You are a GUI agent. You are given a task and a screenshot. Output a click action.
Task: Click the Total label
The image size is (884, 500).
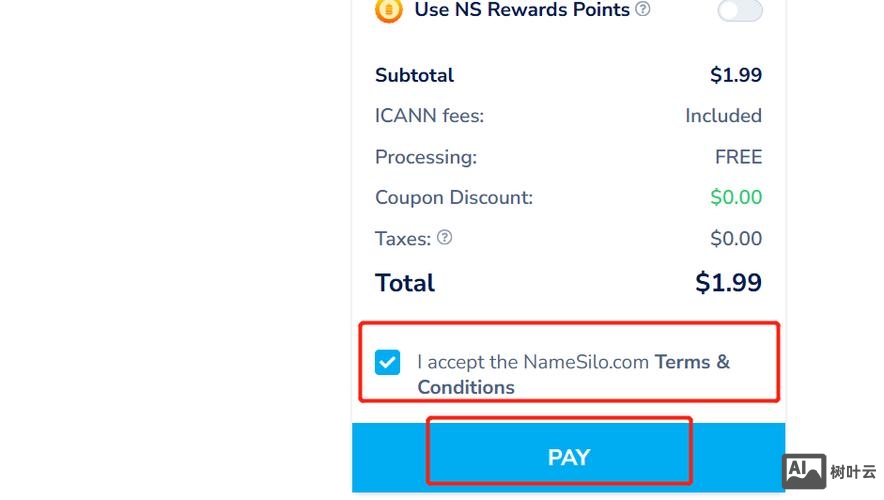click(405, 283)
